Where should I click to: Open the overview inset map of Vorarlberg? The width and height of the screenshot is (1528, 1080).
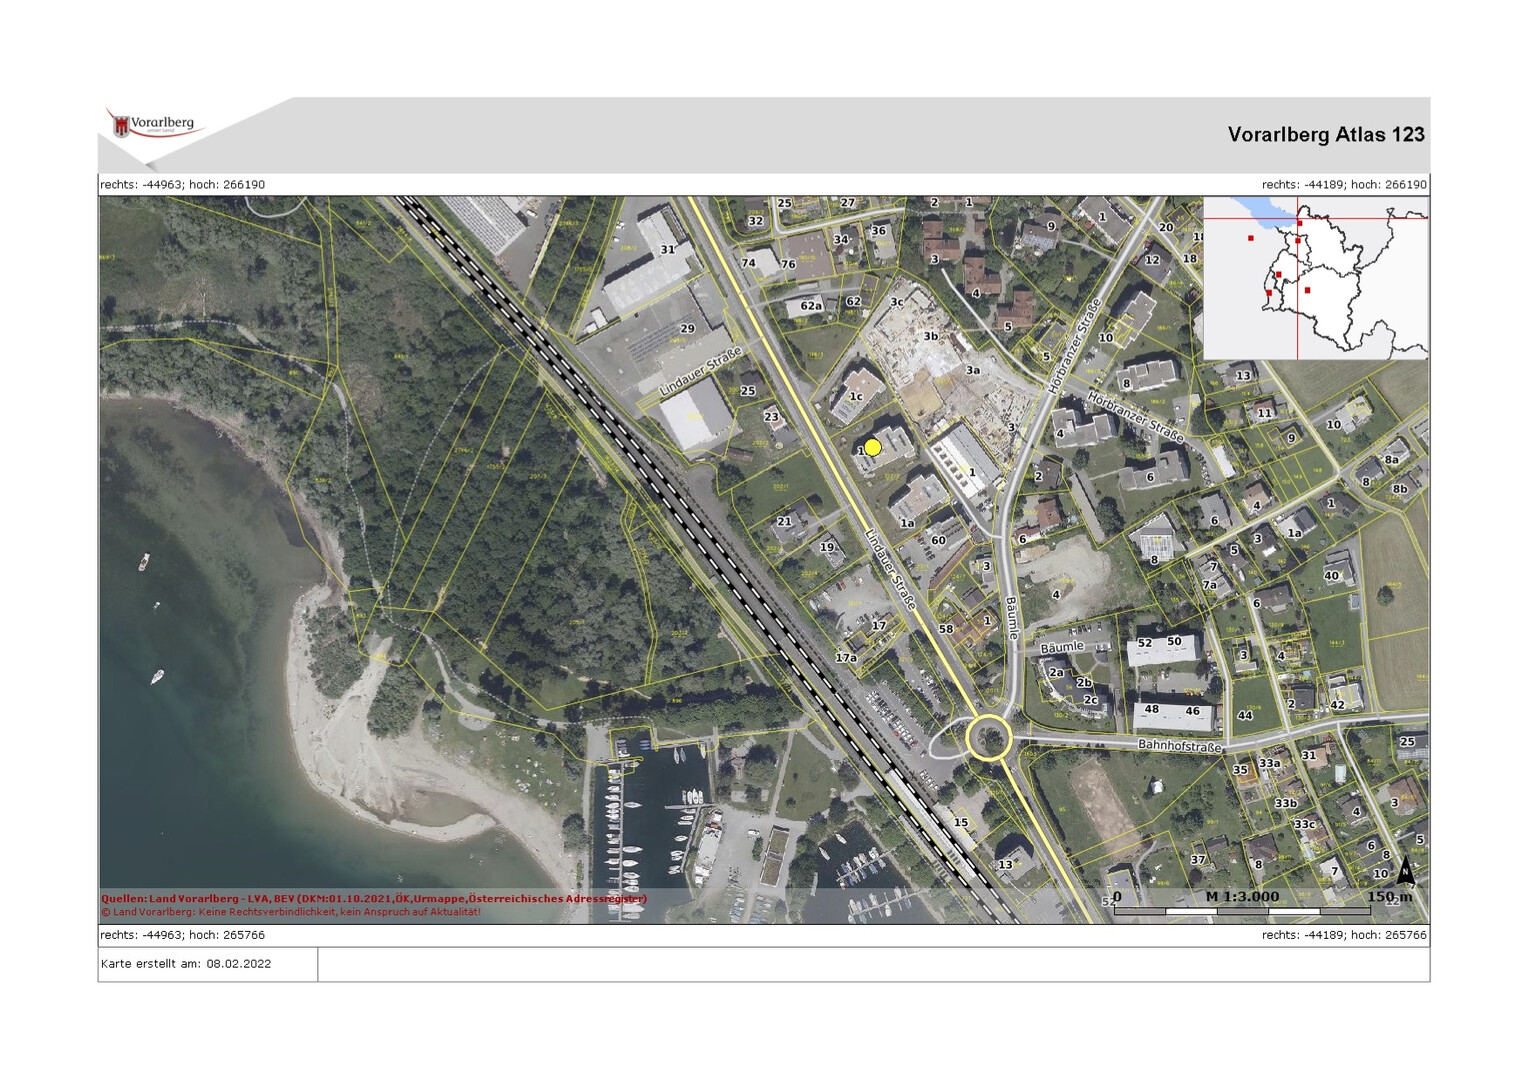click(x=1315, y=278)
